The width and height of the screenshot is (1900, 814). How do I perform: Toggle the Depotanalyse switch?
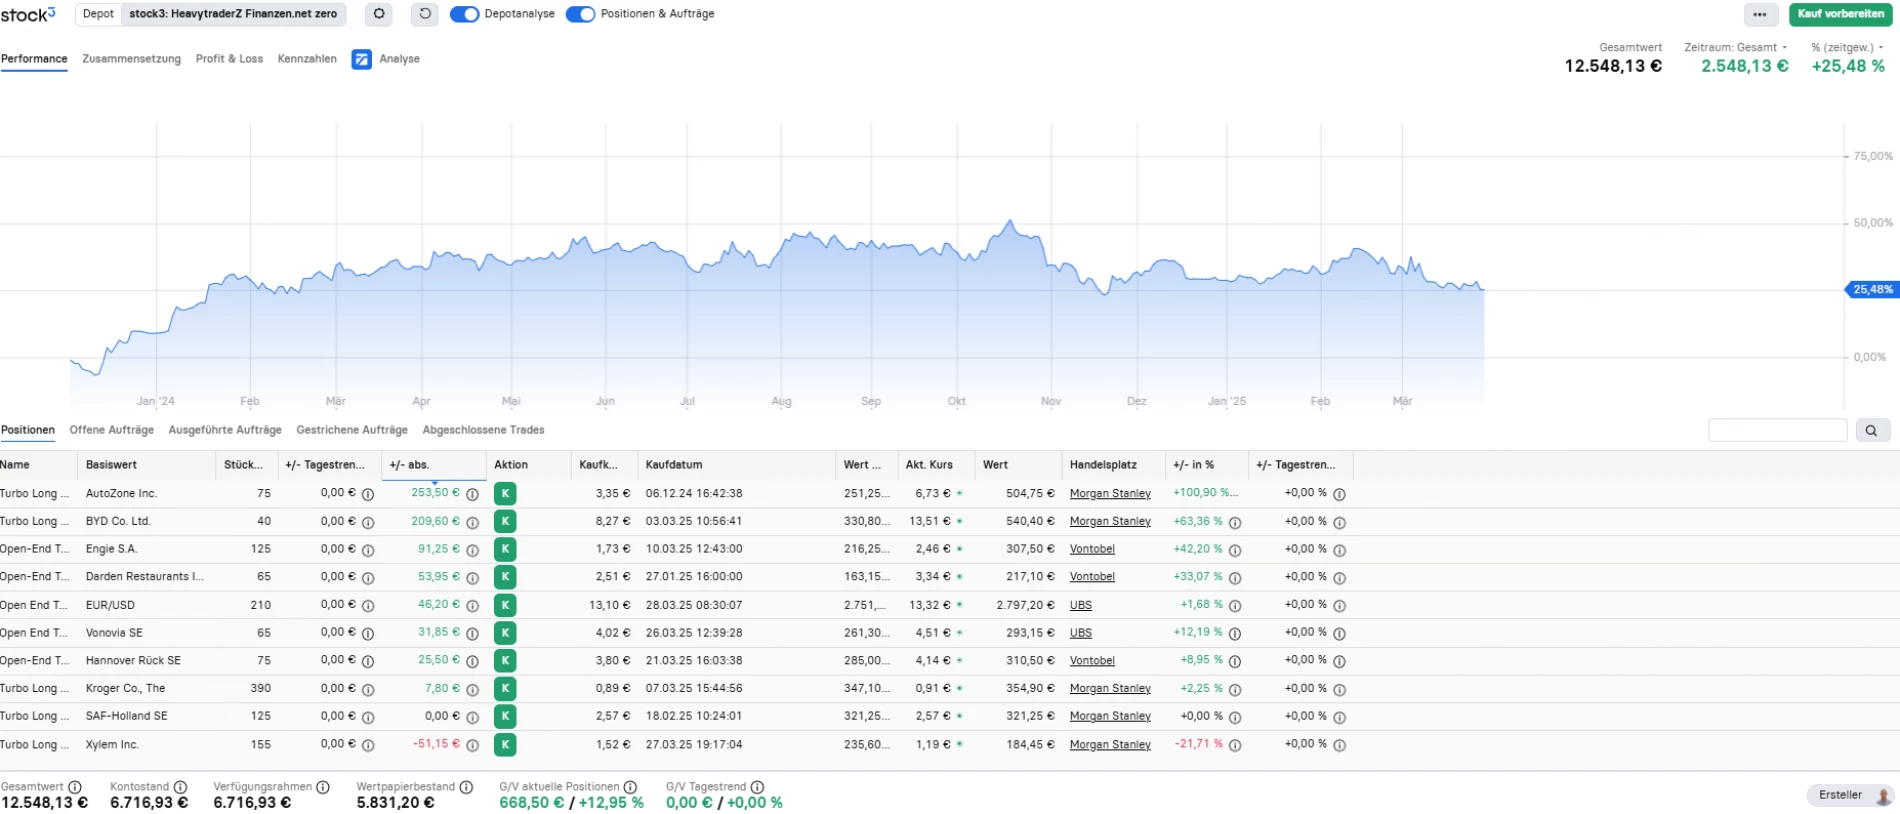click(x=464, y=14)
